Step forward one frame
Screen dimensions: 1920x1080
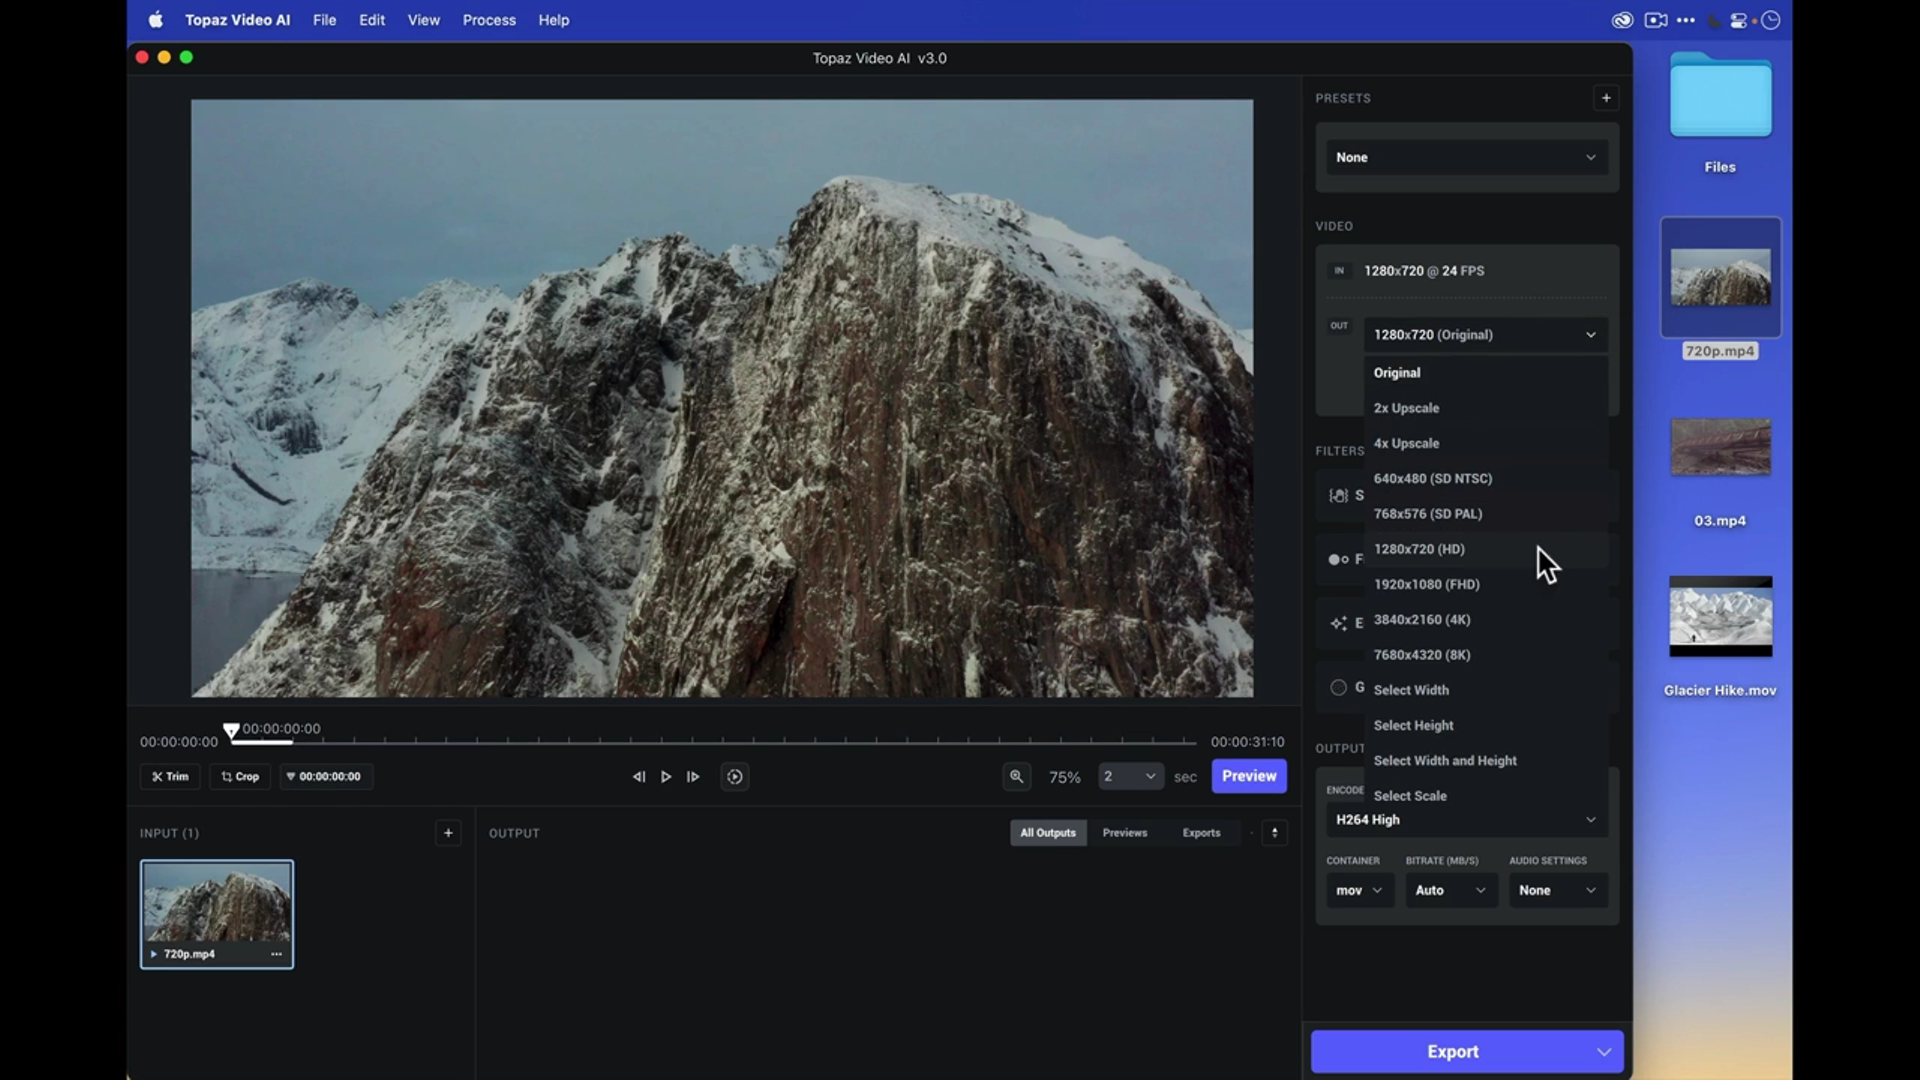click(x=693, y=777)
